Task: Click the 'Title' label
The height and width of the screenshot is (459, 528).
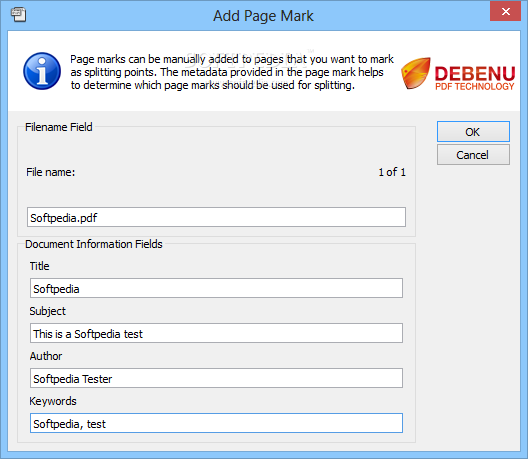Action: pos(39,266)
